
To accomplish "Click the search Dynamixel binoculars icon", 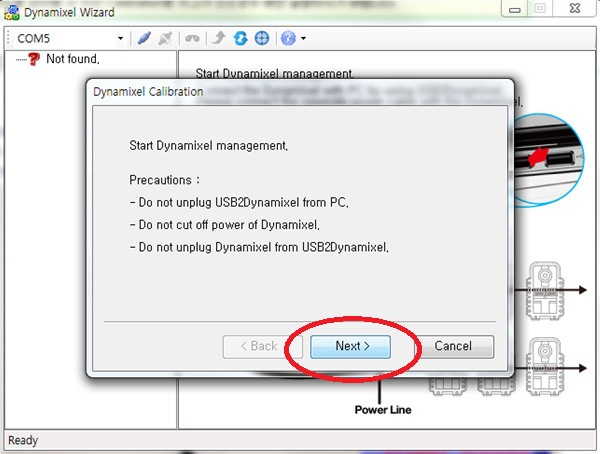I will (192, 38).
